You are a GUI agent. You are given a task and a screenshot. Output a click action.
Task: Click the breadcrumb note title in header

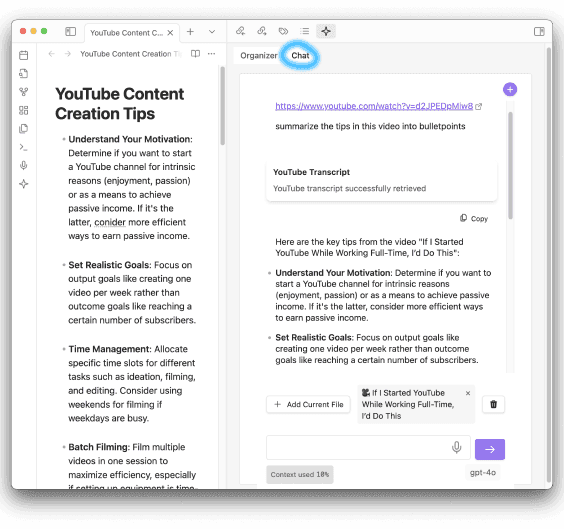[131, 54]
